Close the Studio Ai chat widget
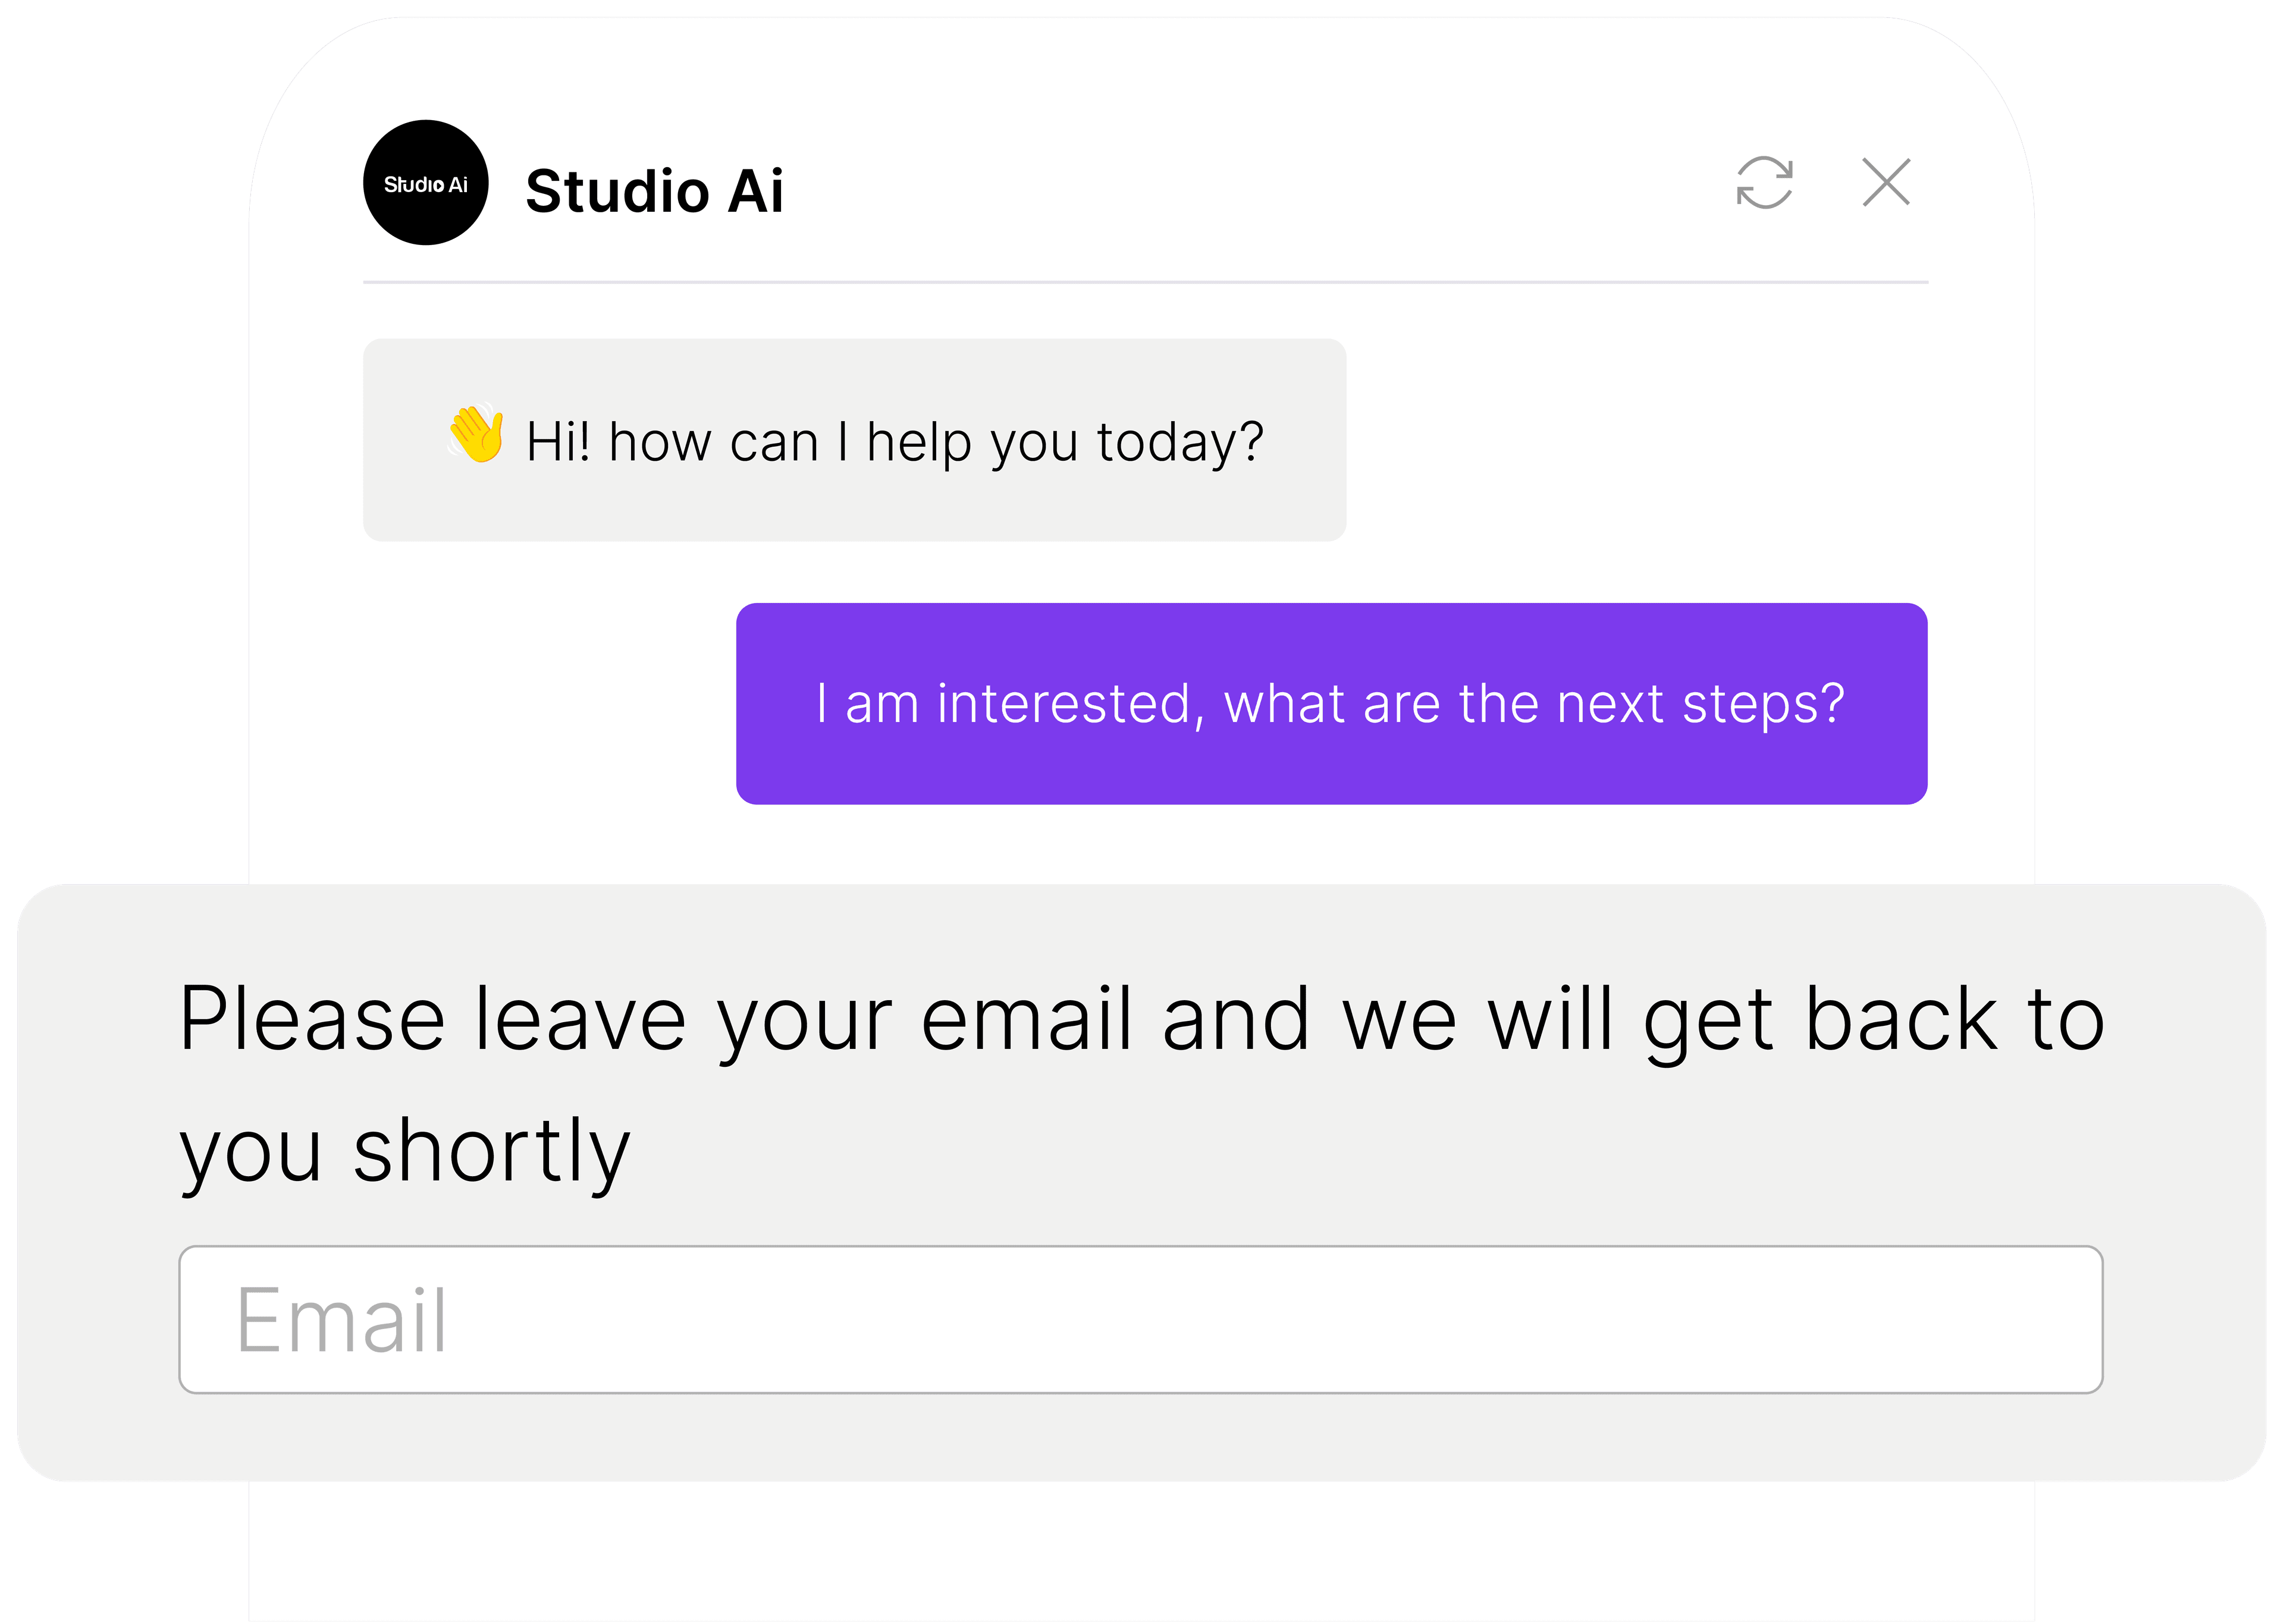Image resolution: width=2284 pixels, height=1624 pixels. point(1886,183)
